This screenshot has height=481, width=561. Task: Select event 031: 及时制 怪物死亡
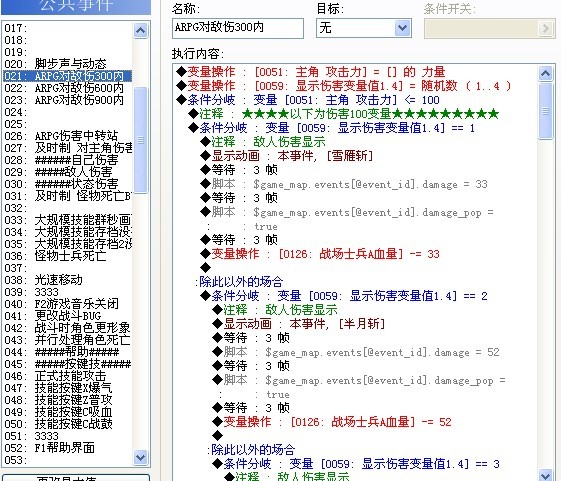click(x=68, y=196)
